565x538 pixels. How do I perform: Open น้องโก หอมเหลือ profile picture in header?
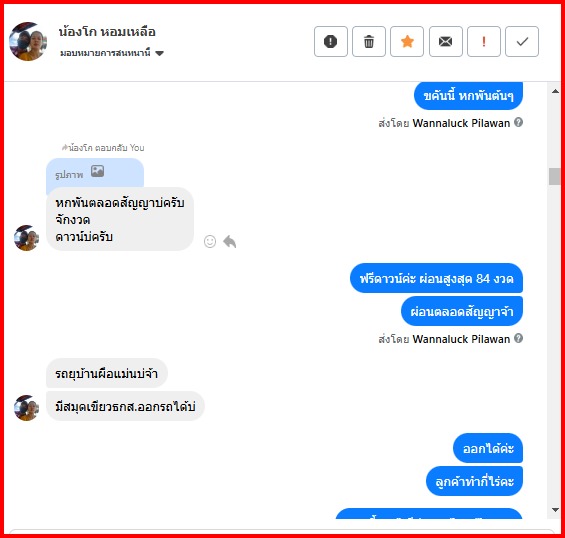pos(28,41)
